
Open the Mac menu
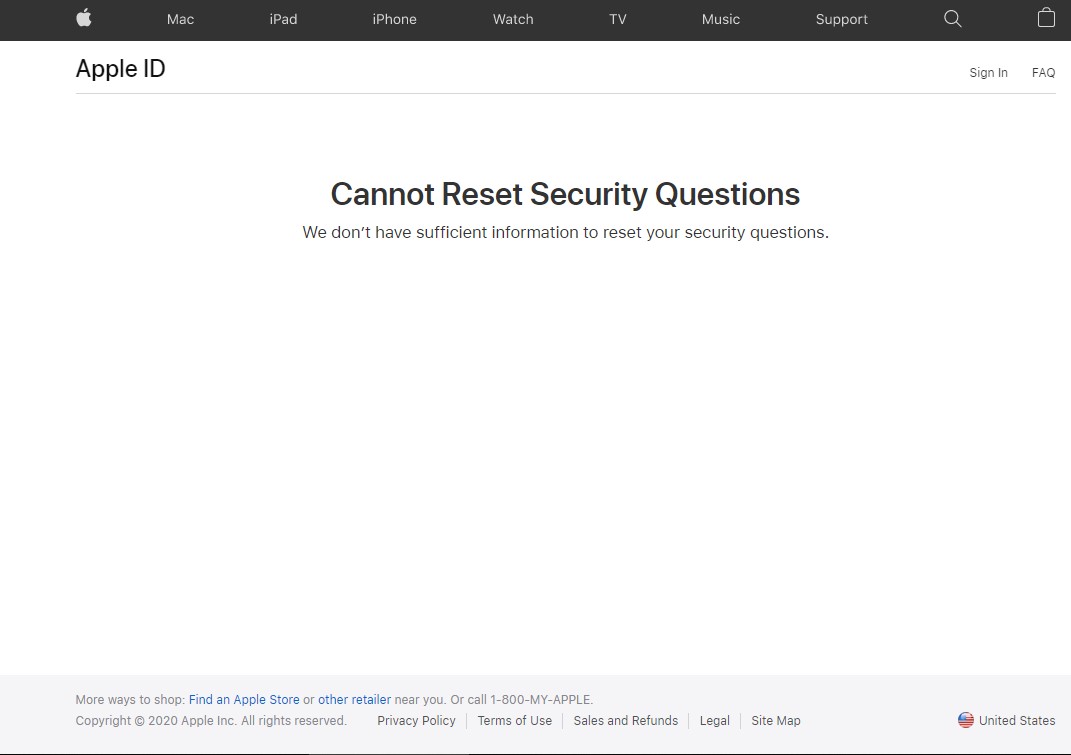pos(180,19)
